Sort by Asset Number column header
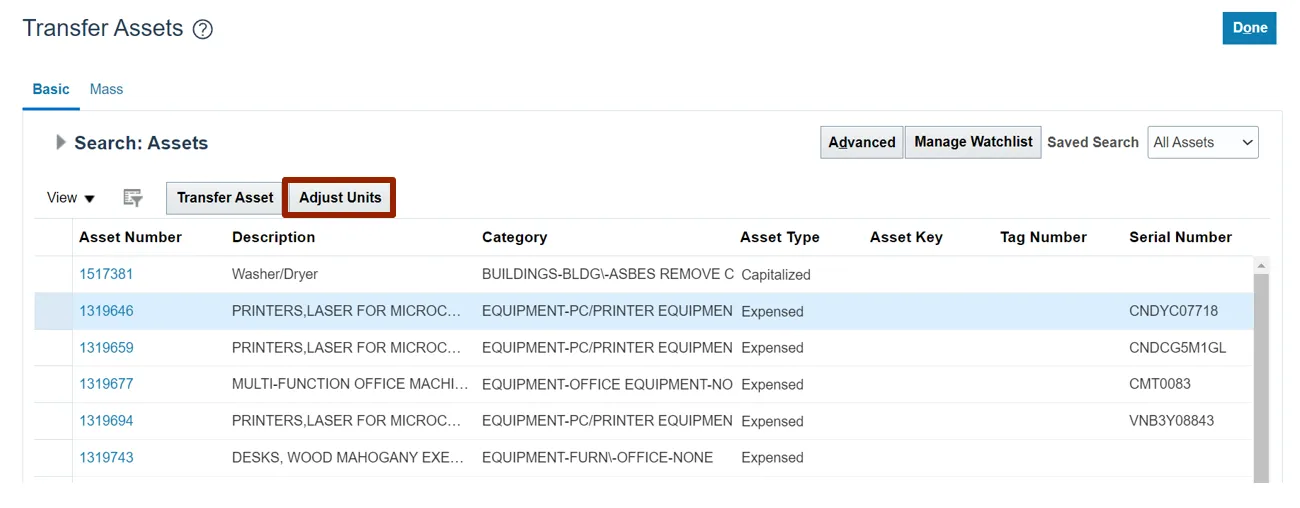This screenshot has height=508, width=1300. pyautogui.click(x=130, y=237)
